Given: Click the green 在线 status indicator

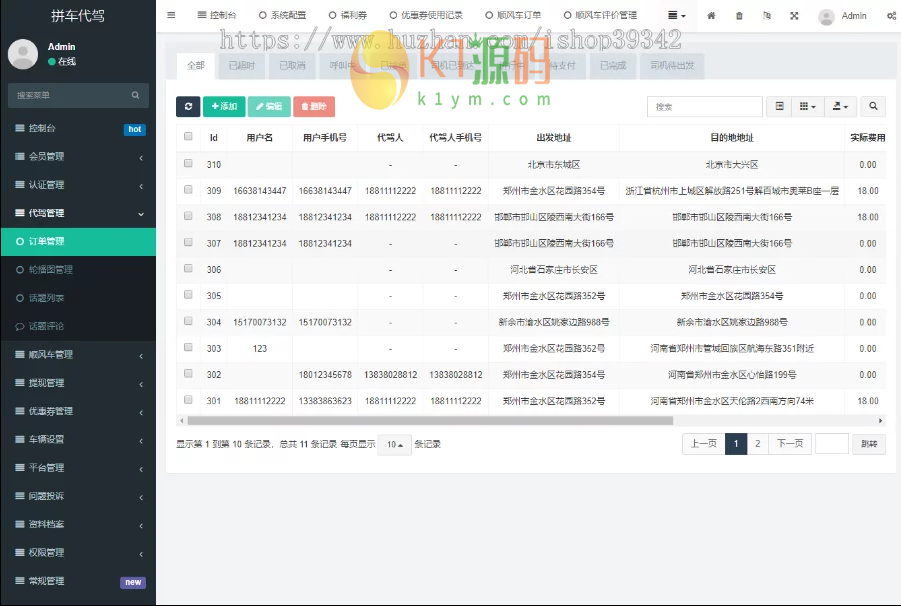Looking at the screenshot, I should [52, 61].
